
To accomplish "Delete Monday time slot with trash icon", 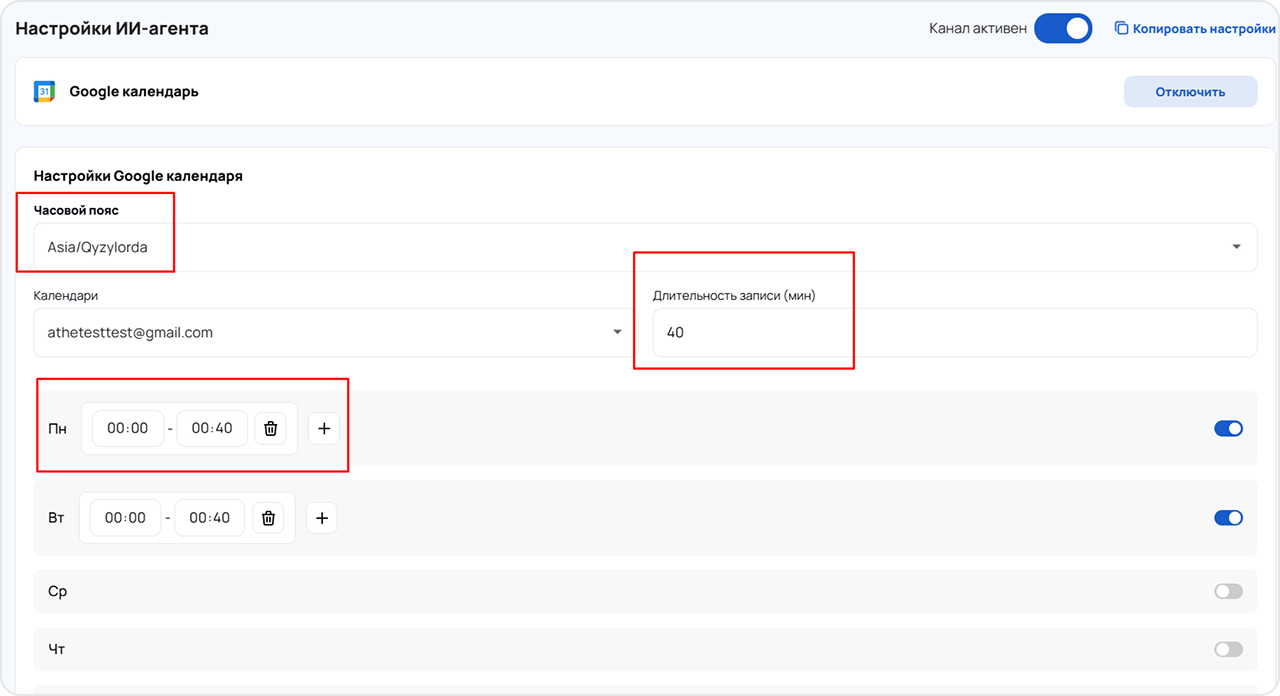I will click(x=270, y=429).
